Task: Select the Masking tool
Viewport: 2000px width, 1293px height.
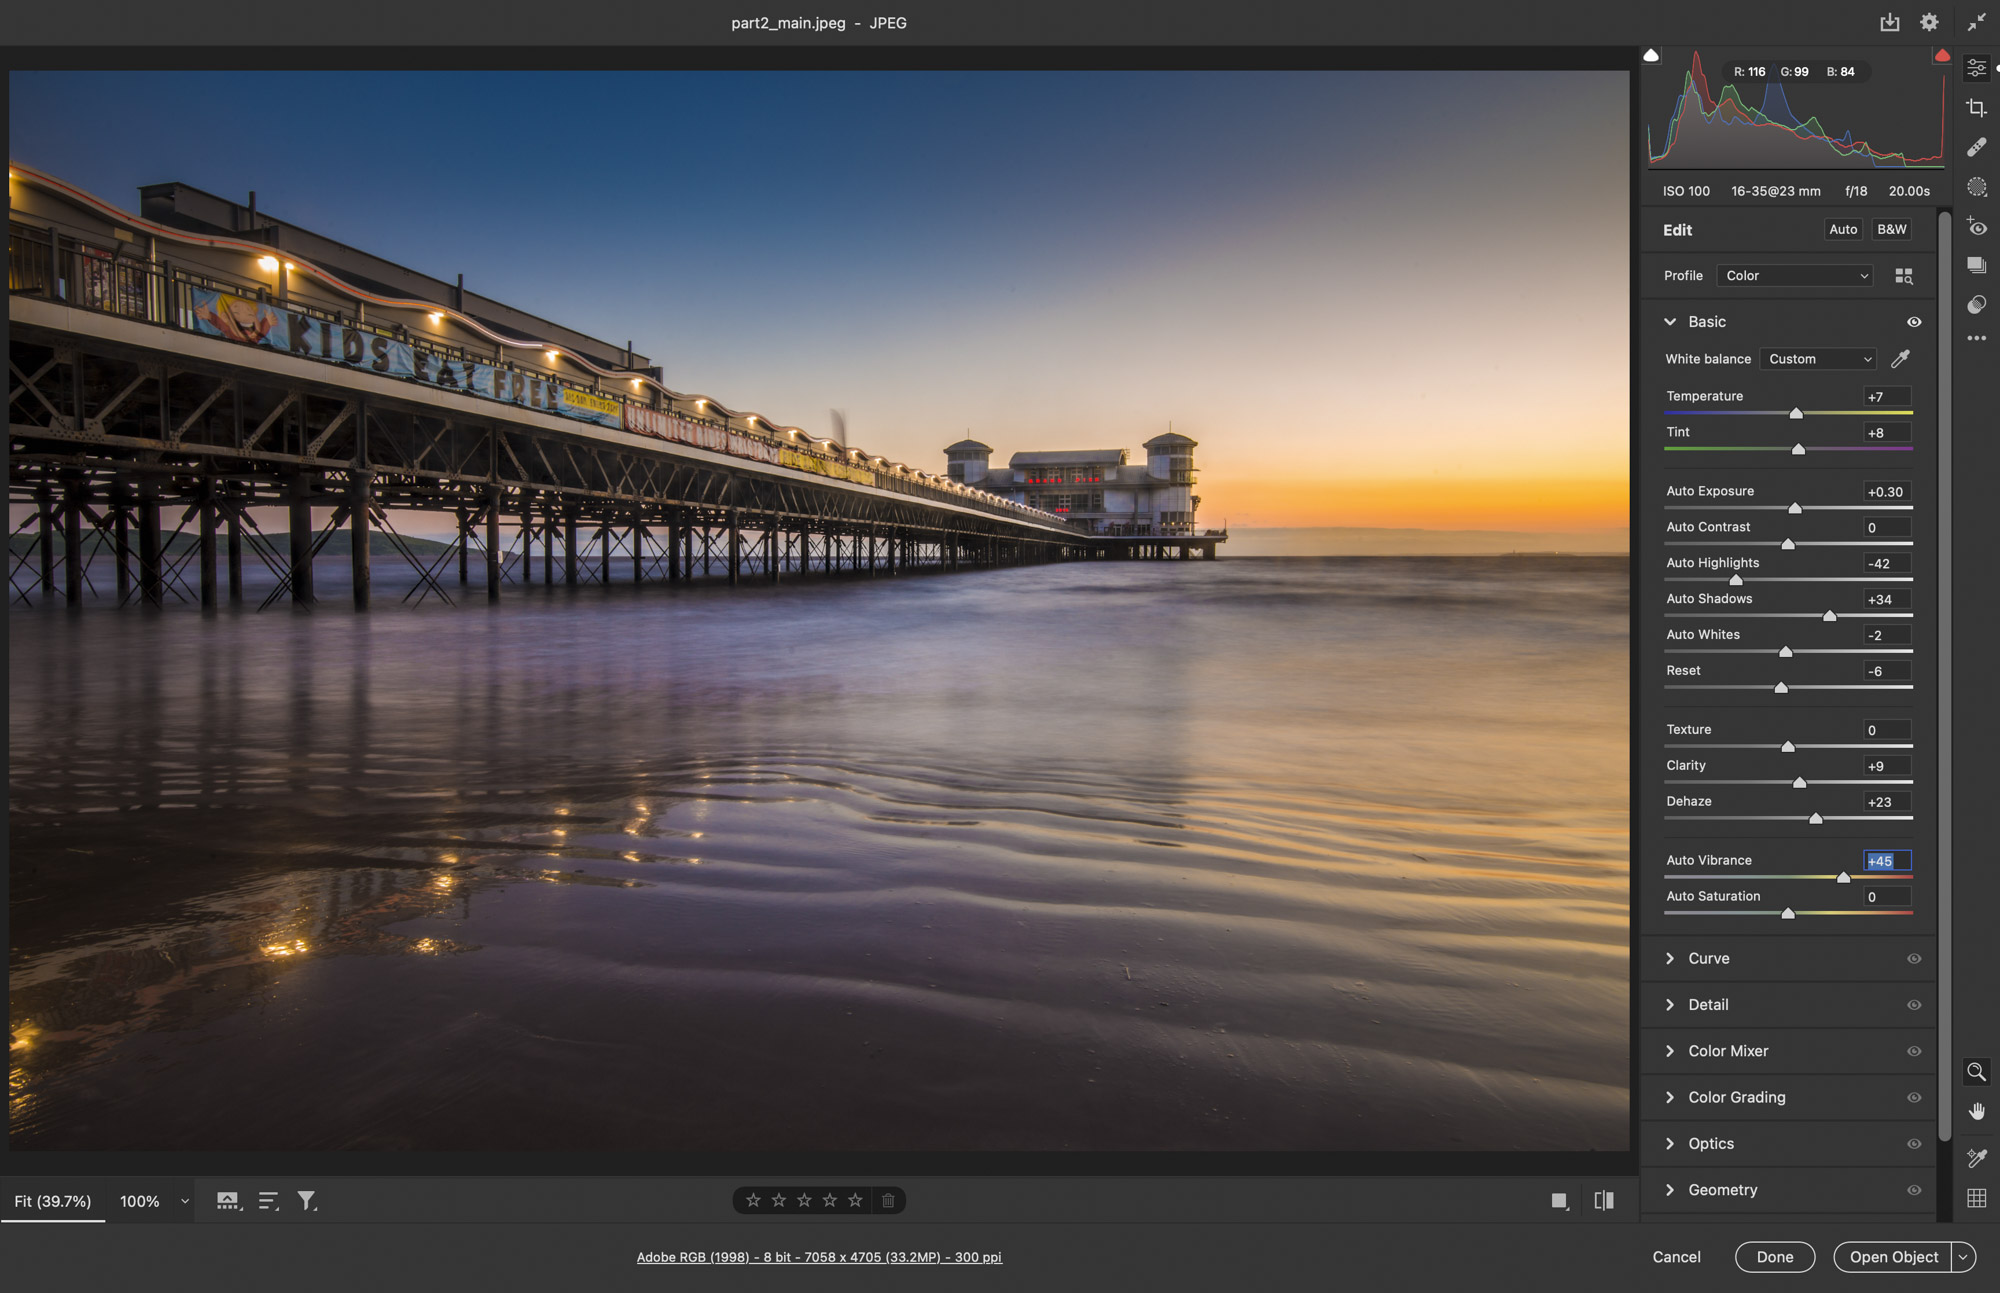Action: 1977,187
